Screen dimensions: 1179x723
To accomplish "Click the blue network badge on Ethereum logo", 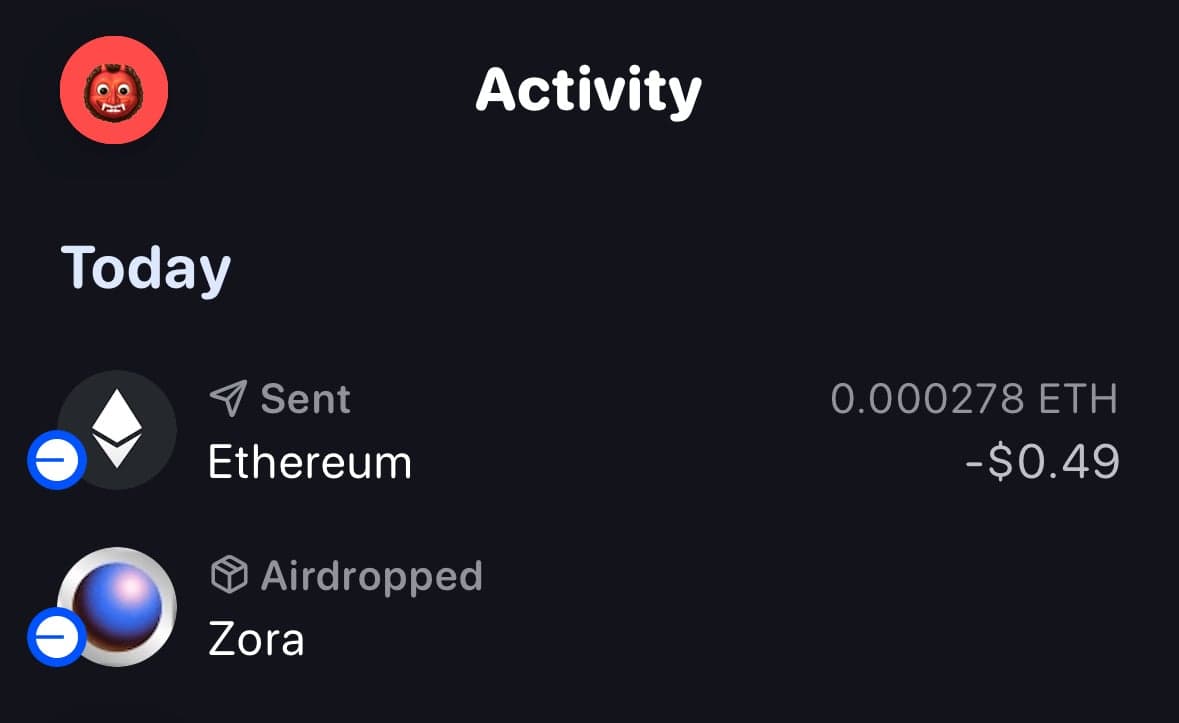I will click(57, 460).
